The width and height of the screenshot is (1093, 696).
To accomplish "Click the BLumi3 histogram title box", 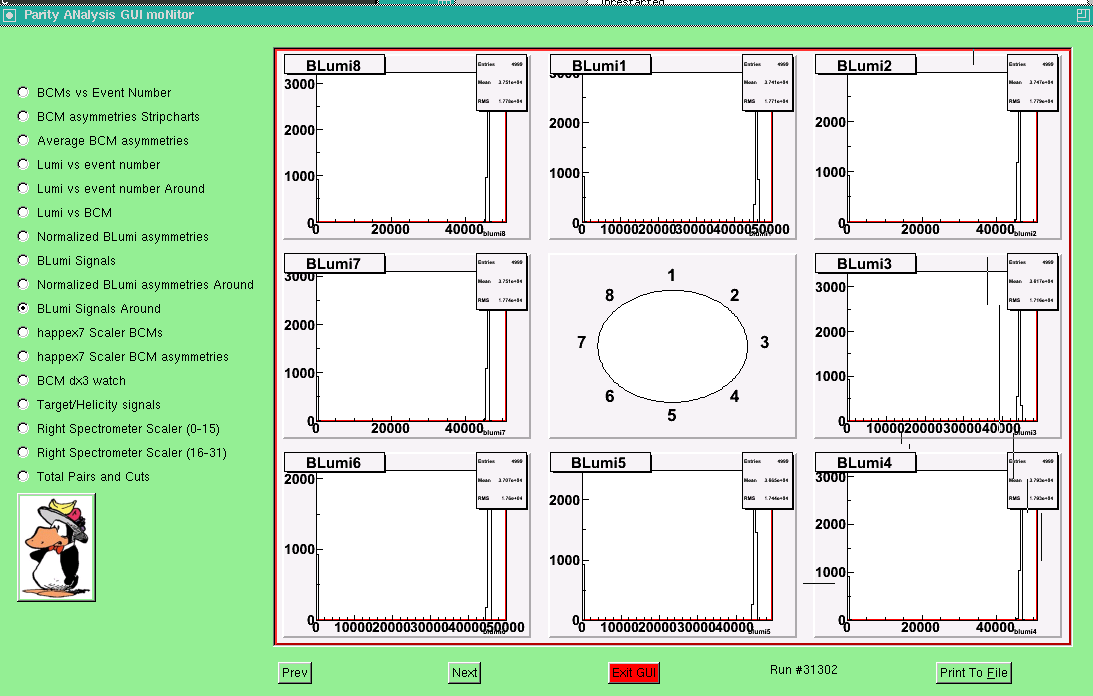I will [x=865, y=264].
